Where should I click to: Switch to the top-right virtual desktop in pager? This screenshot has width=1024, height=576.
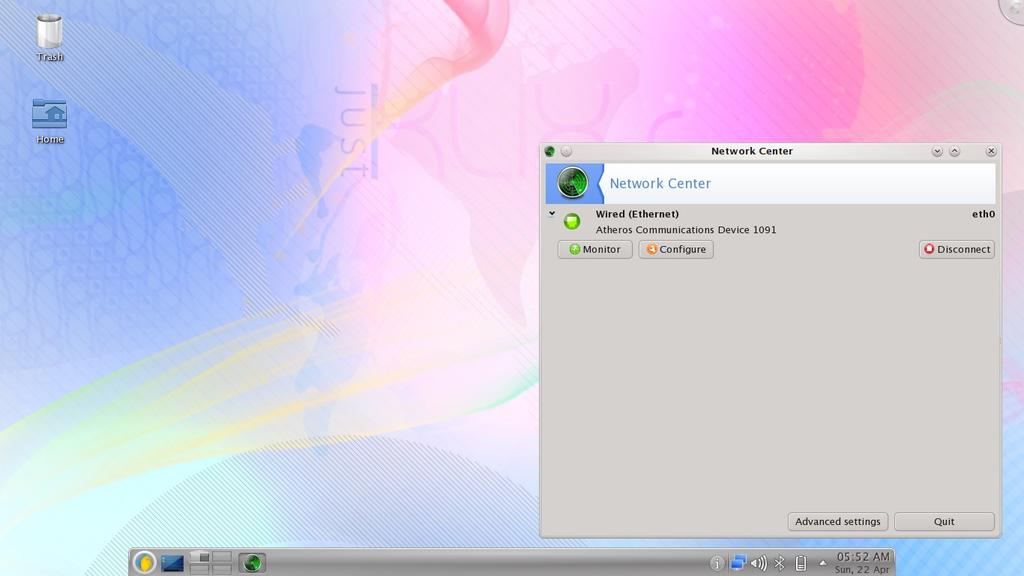click(221, 557)
